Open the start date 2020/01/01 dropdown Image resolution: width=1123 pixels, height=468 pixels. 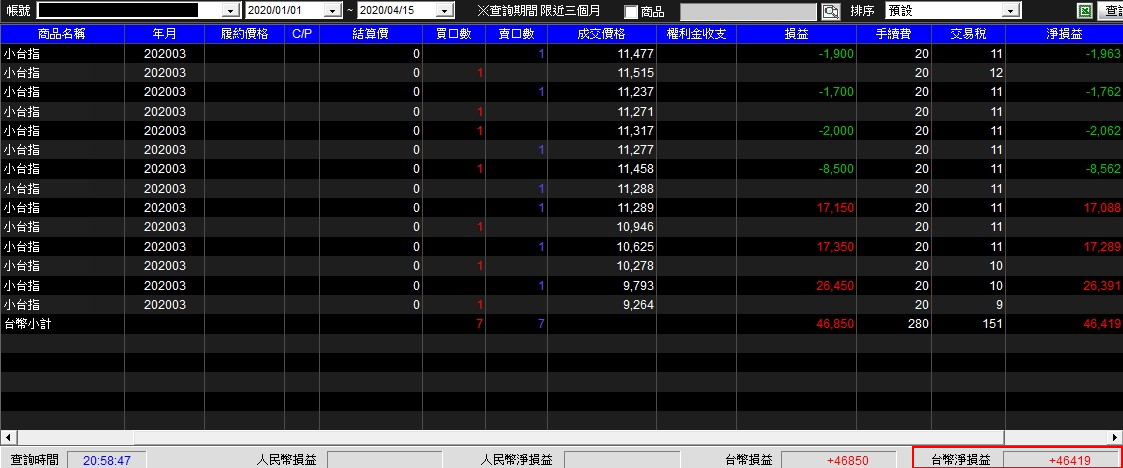(333, 11)
